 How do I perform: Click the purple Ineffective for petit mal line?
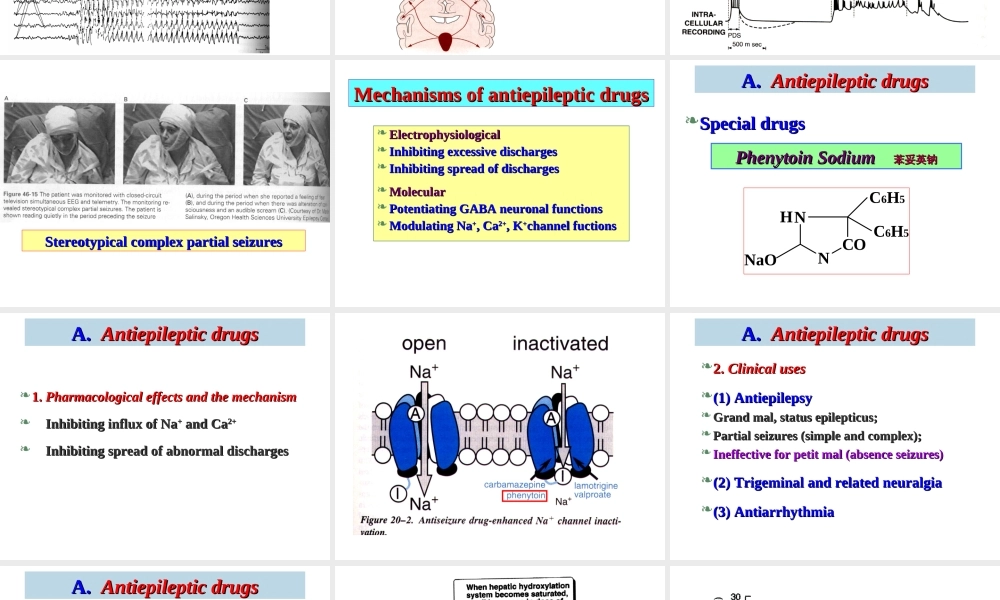click(x=828, y=454)
